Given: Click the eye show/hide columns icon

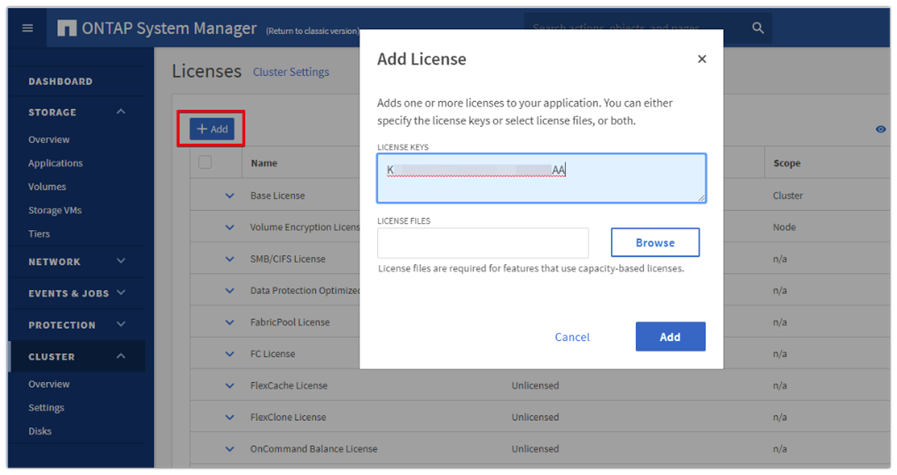Looking at the screenshot, I should click(x=881, y=130).
